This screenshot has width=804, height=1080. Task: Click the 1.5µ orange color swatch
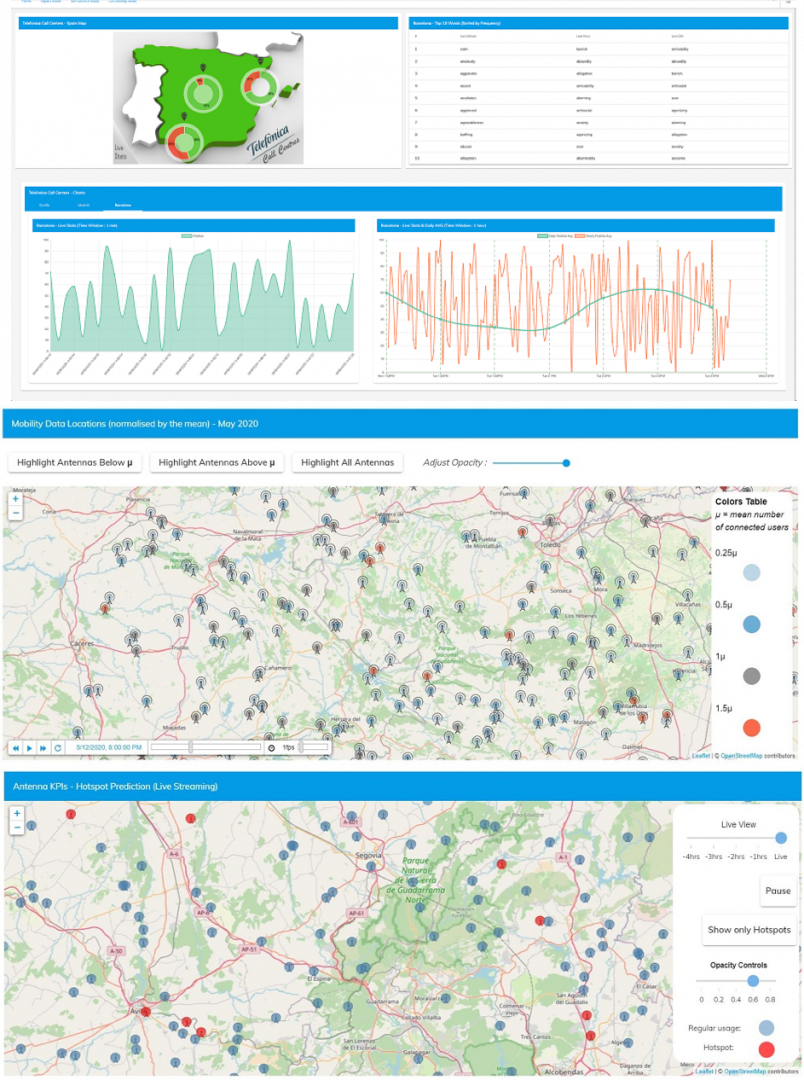(752, 727)
